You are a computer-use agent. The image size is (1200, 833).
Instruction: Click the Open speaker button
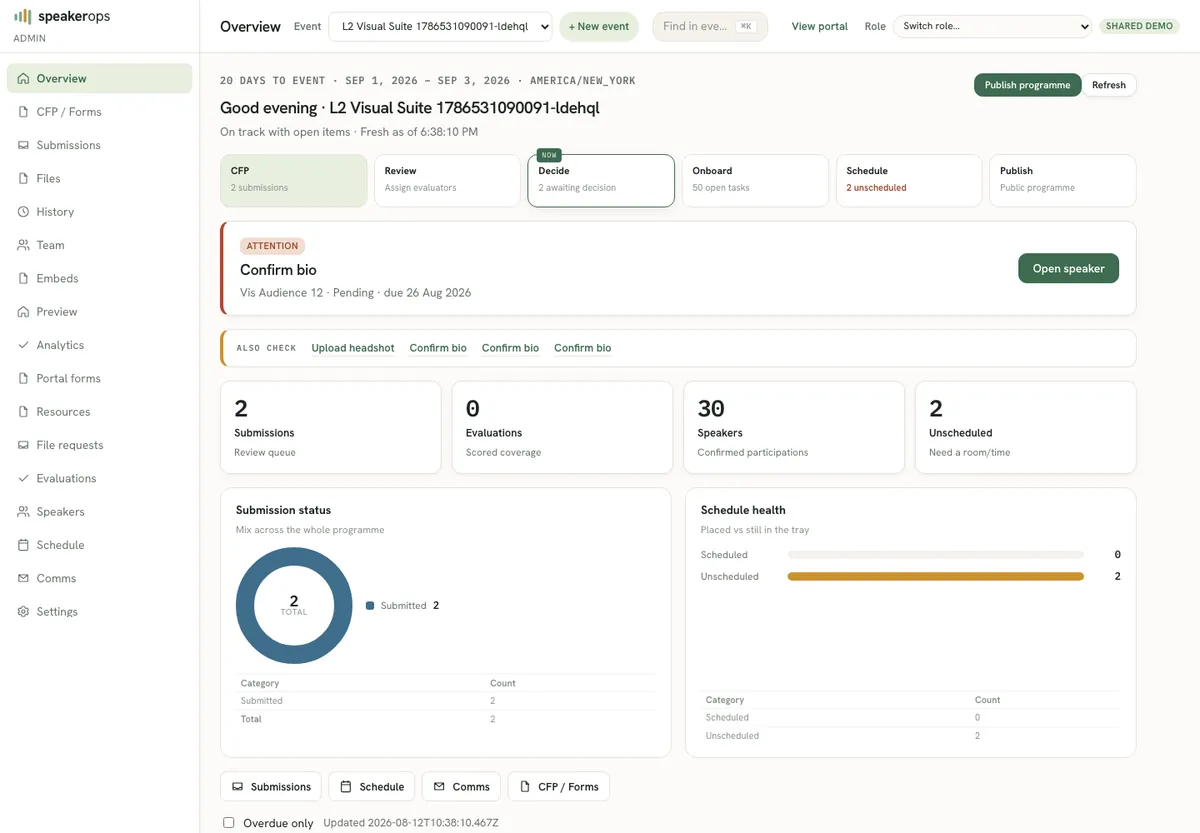1069,268
